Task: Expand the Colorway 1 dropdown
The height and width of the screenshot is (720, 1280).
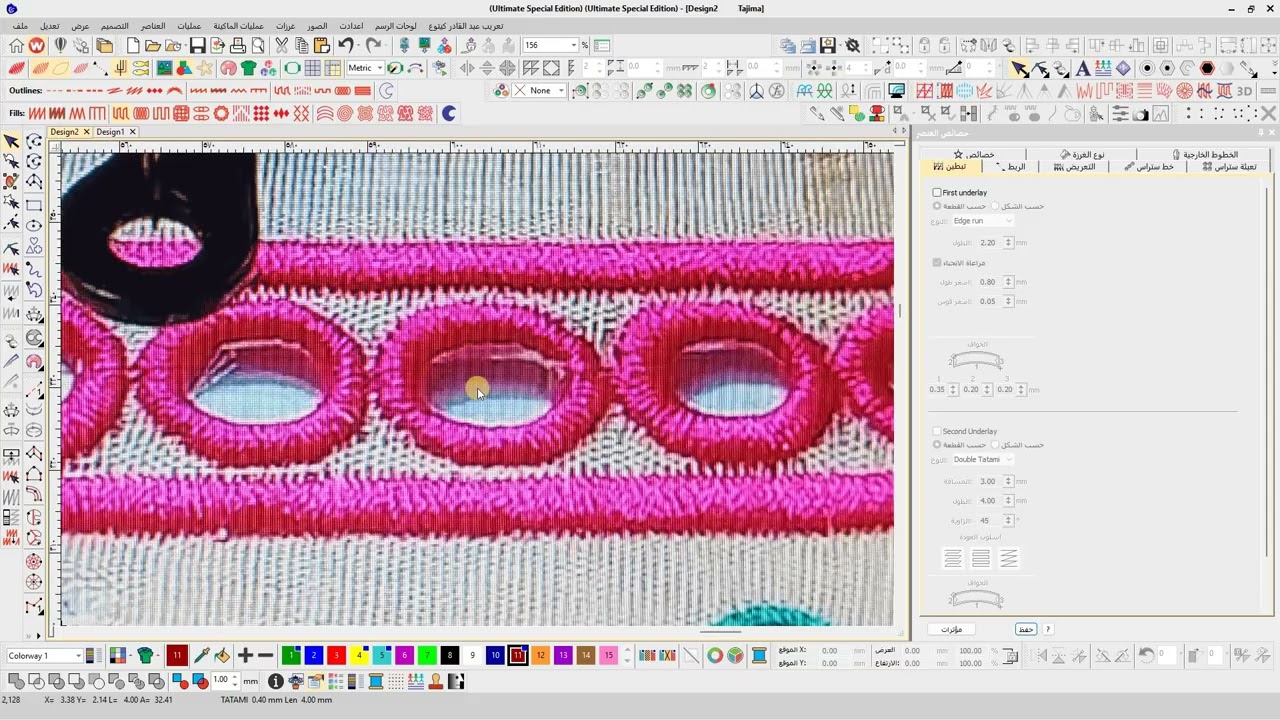Action: pos(44,656)
